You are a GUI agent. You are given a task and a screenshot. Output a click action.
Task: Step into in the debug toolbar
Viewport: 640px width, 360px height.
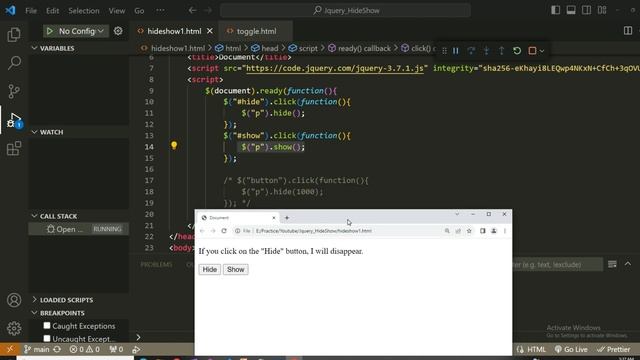(x=486, y=51)
